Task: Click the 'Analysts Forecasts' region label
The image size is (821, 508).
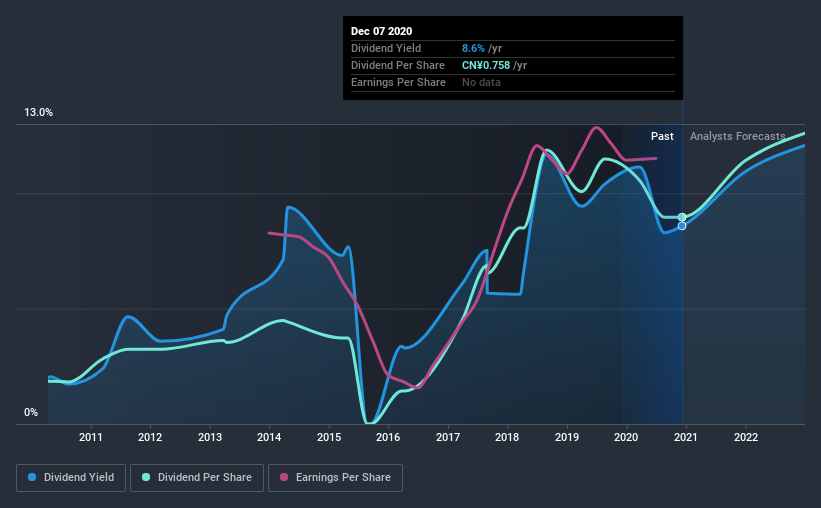Action: pyautogui.click(x=738, y=136)
